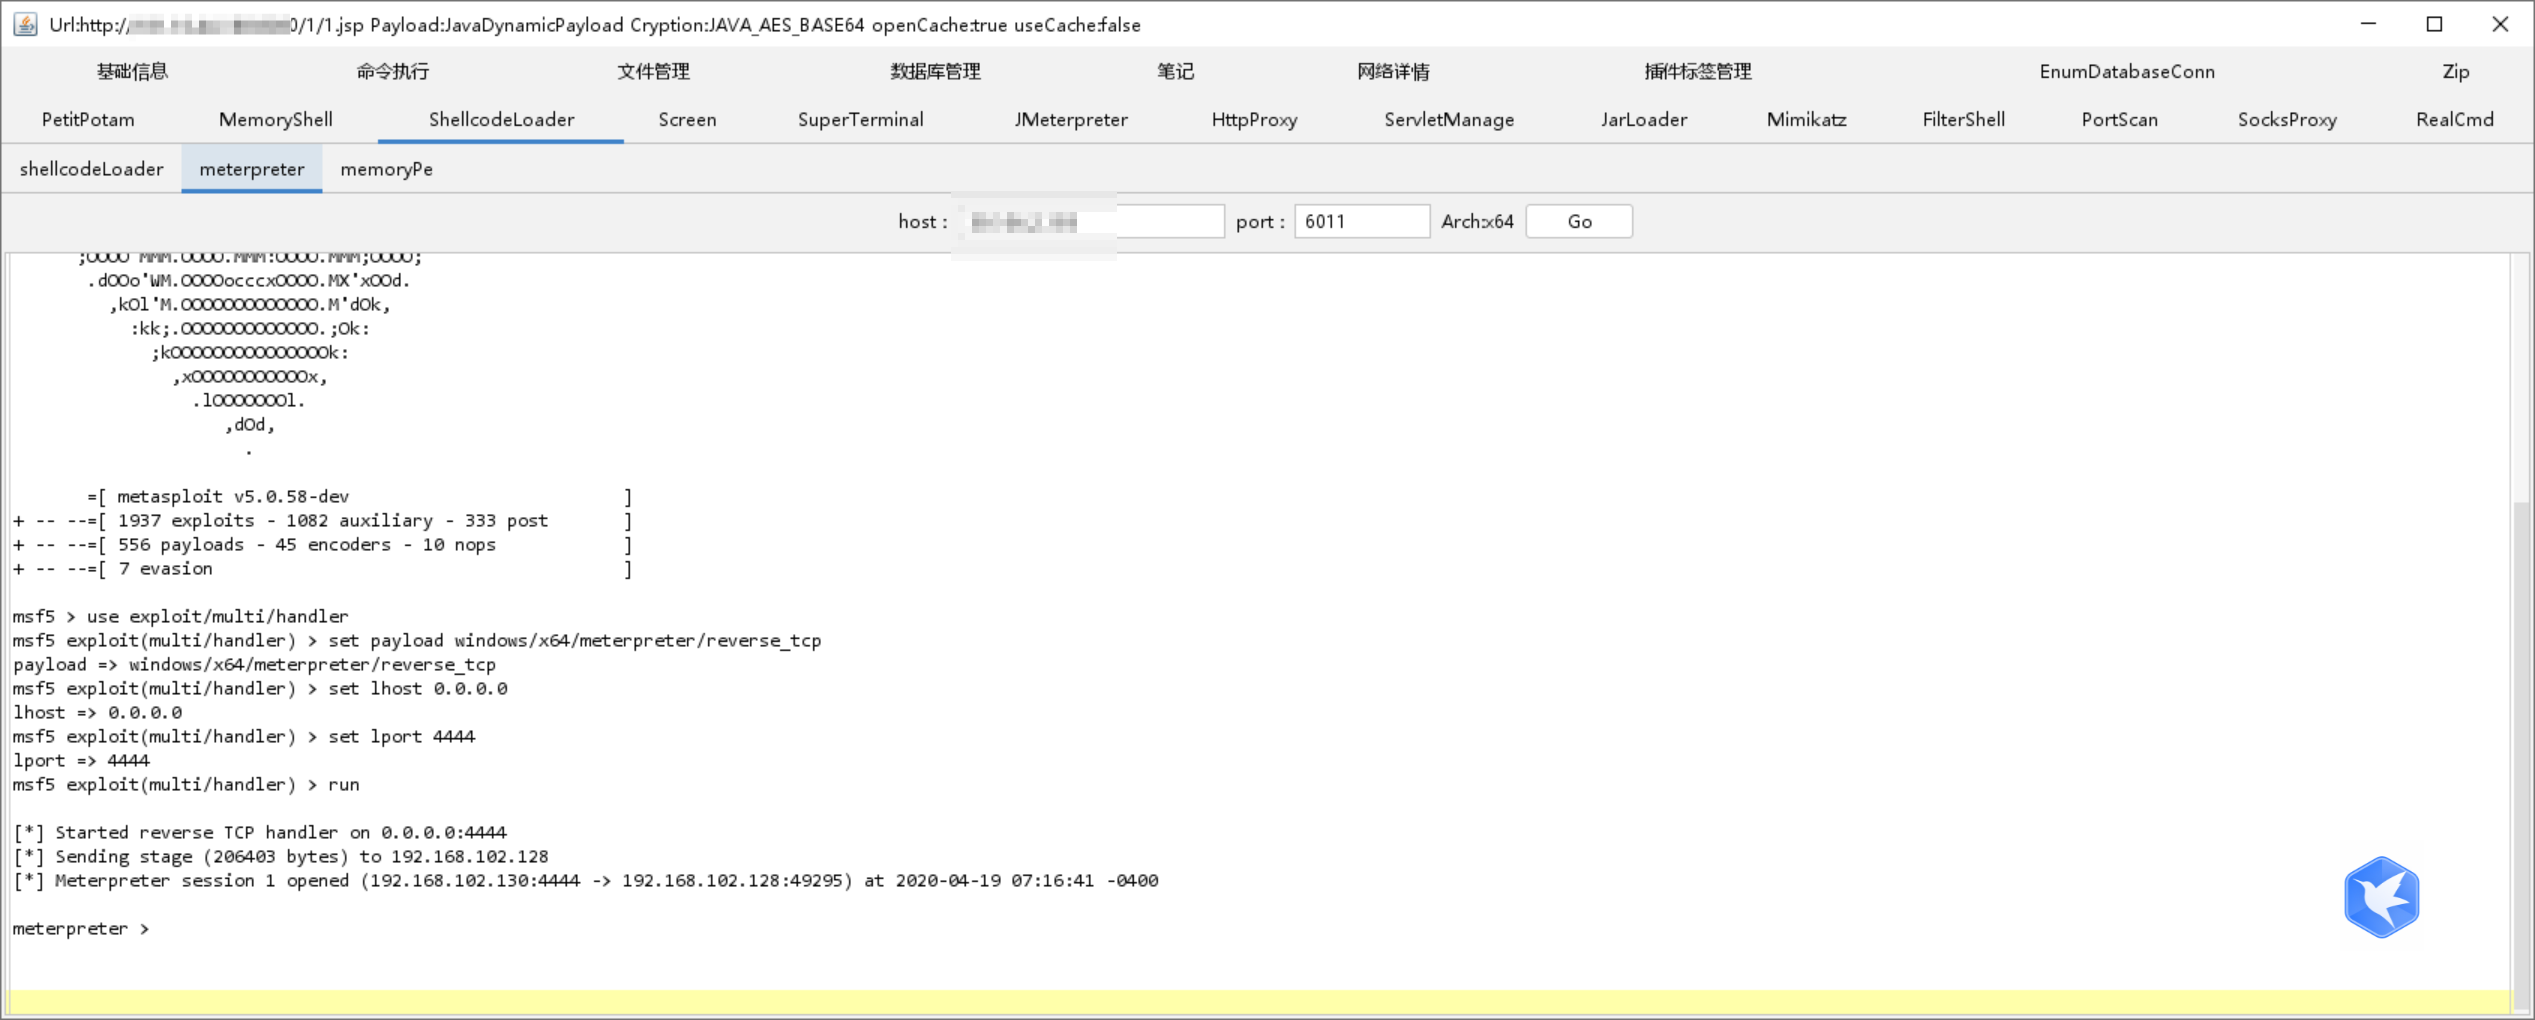Select the EnumDatabaseConn tab
The image size is (2535, 1020).
pos(2127,71)
